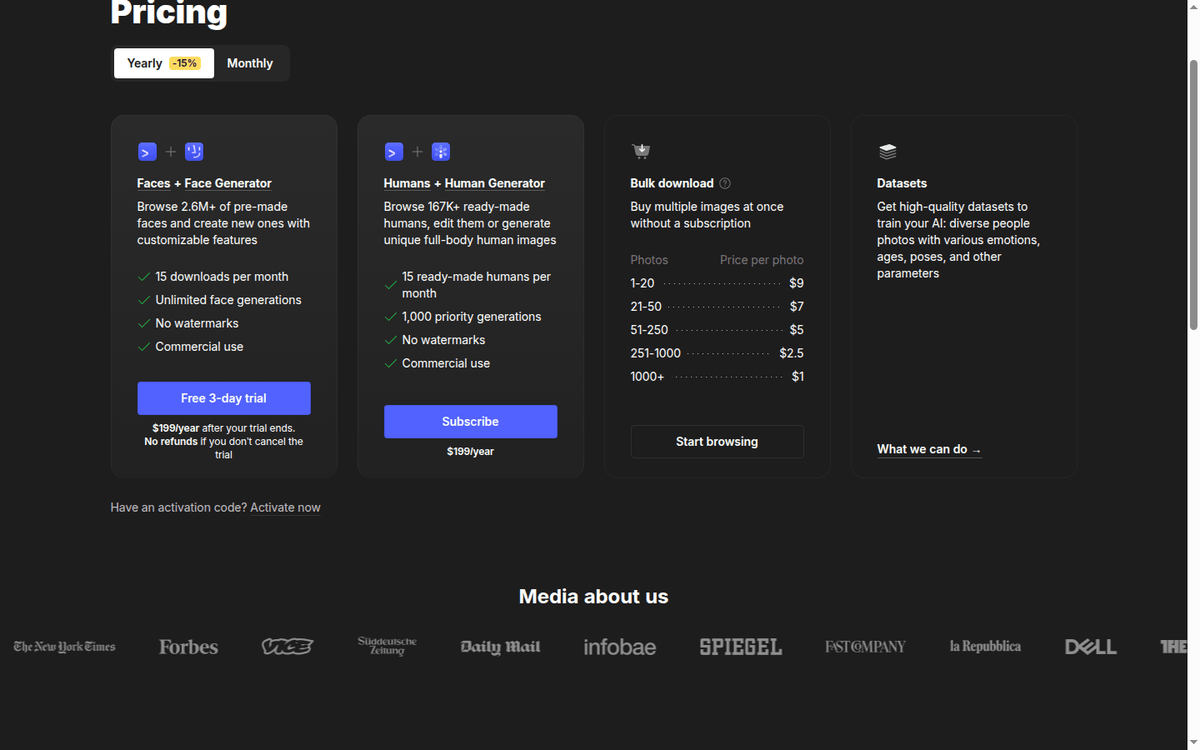
Task: Click 'Price per photo' column header
Action: pos(762,260)
